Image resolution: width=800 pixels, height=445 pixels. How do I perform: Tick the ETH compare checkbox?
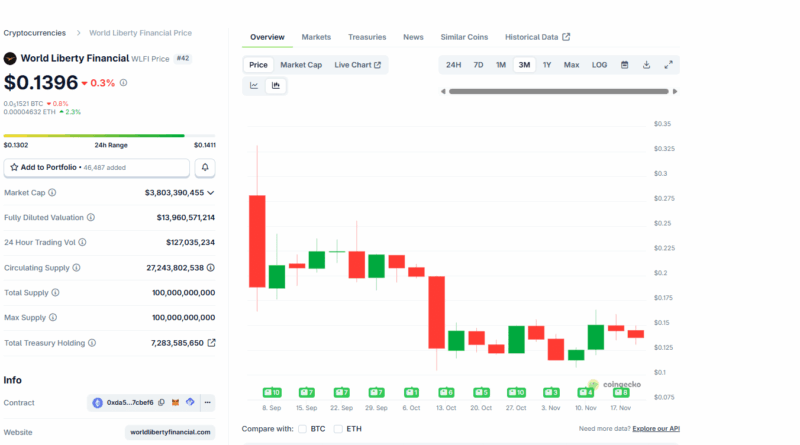(338, 429)
